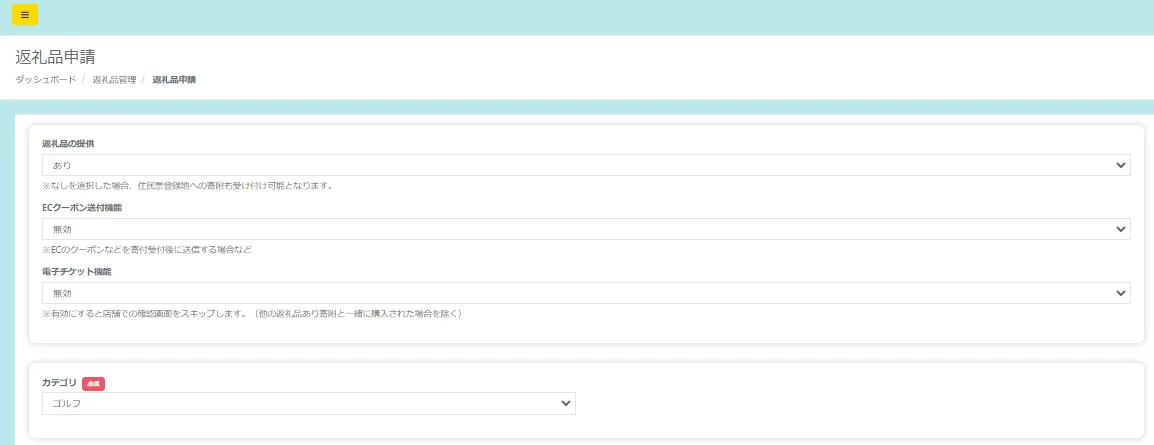Click the ダッシュボード breadcrumb link
The height and width of the screenshot is (445, 1154).
click(45, 79)
